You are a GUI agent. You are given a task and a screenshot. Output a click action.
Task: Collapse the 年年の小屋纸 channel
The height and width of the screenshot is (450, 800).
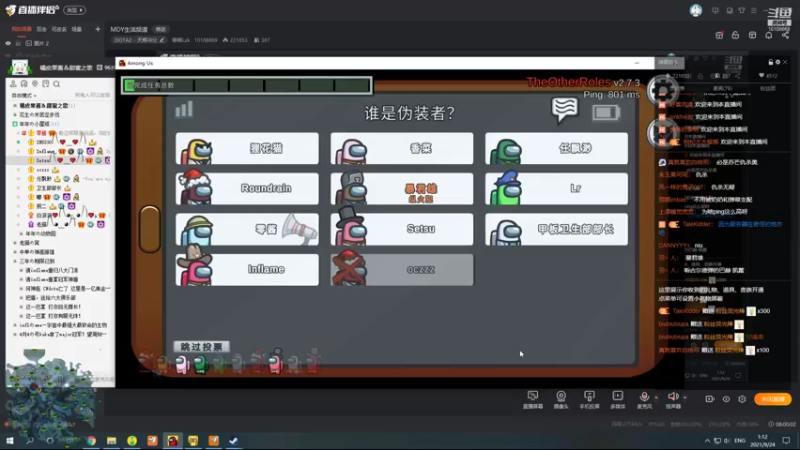point(15,123)
